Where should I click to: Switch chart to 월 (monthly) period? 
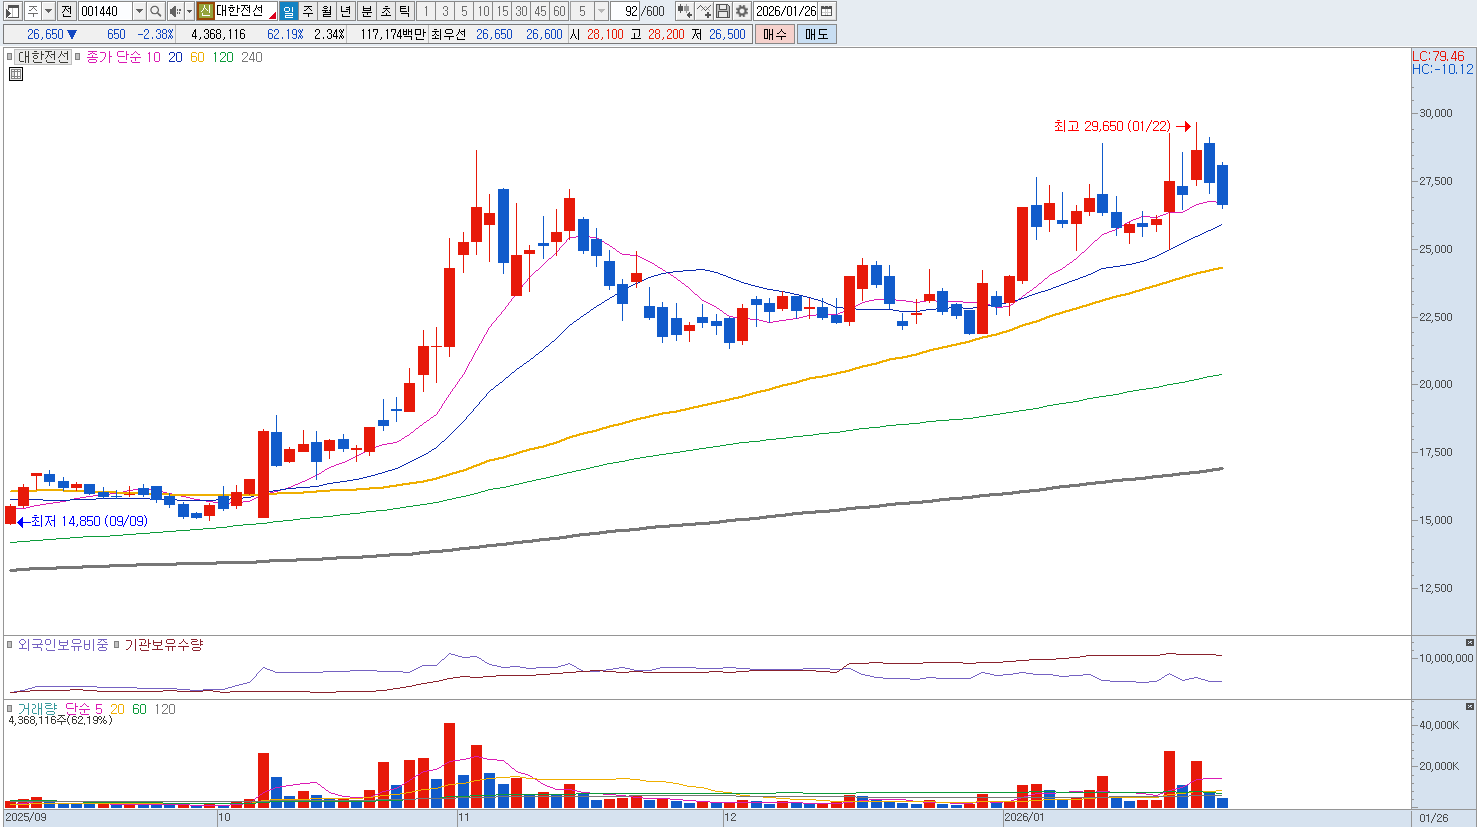pos(326,11)
